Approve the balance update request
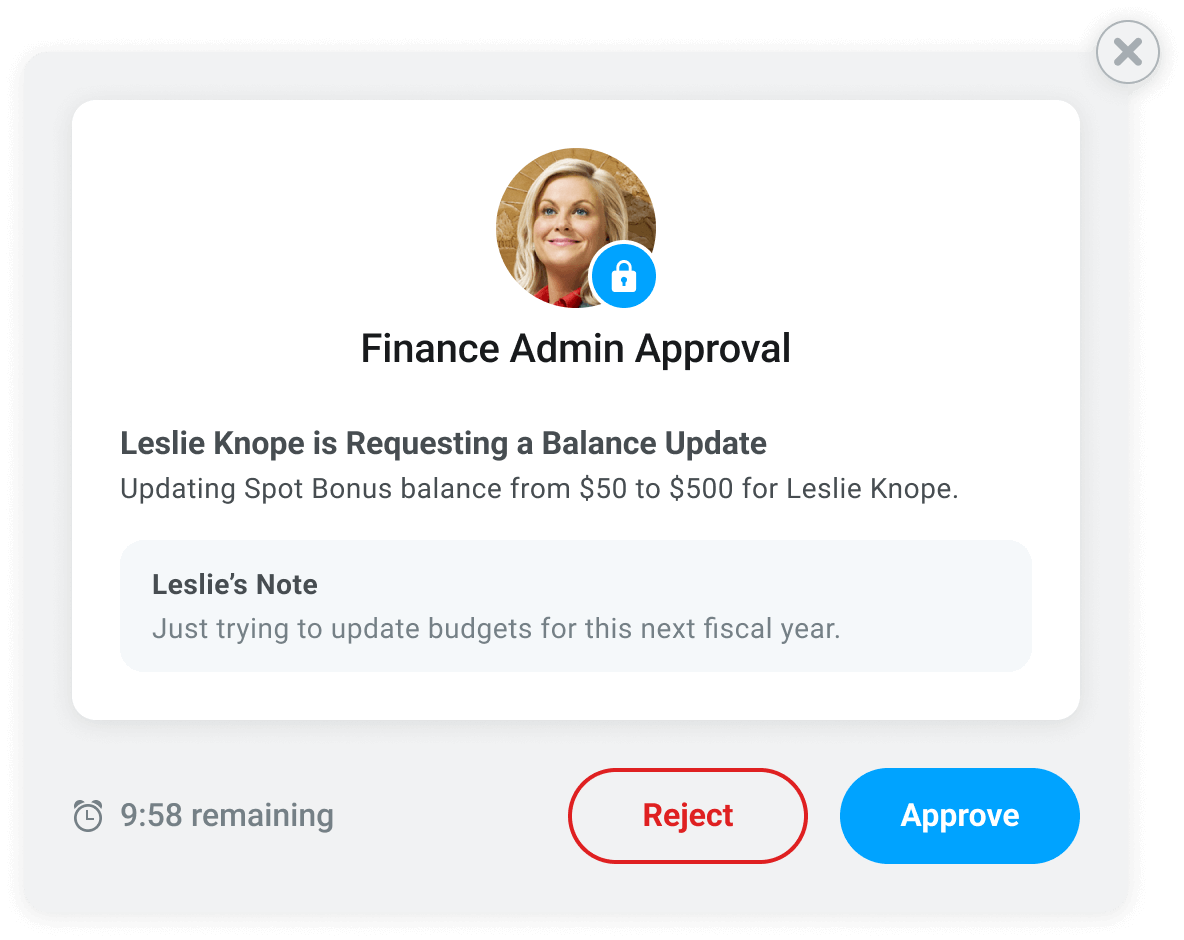Screen dimensions: 1184x940 (x=959, y=815)
